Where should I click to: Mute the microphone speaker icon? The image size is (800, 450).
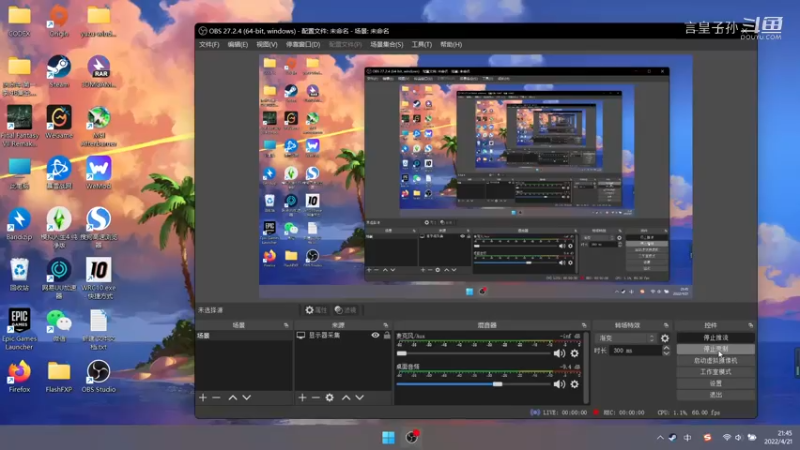point(559,353)
